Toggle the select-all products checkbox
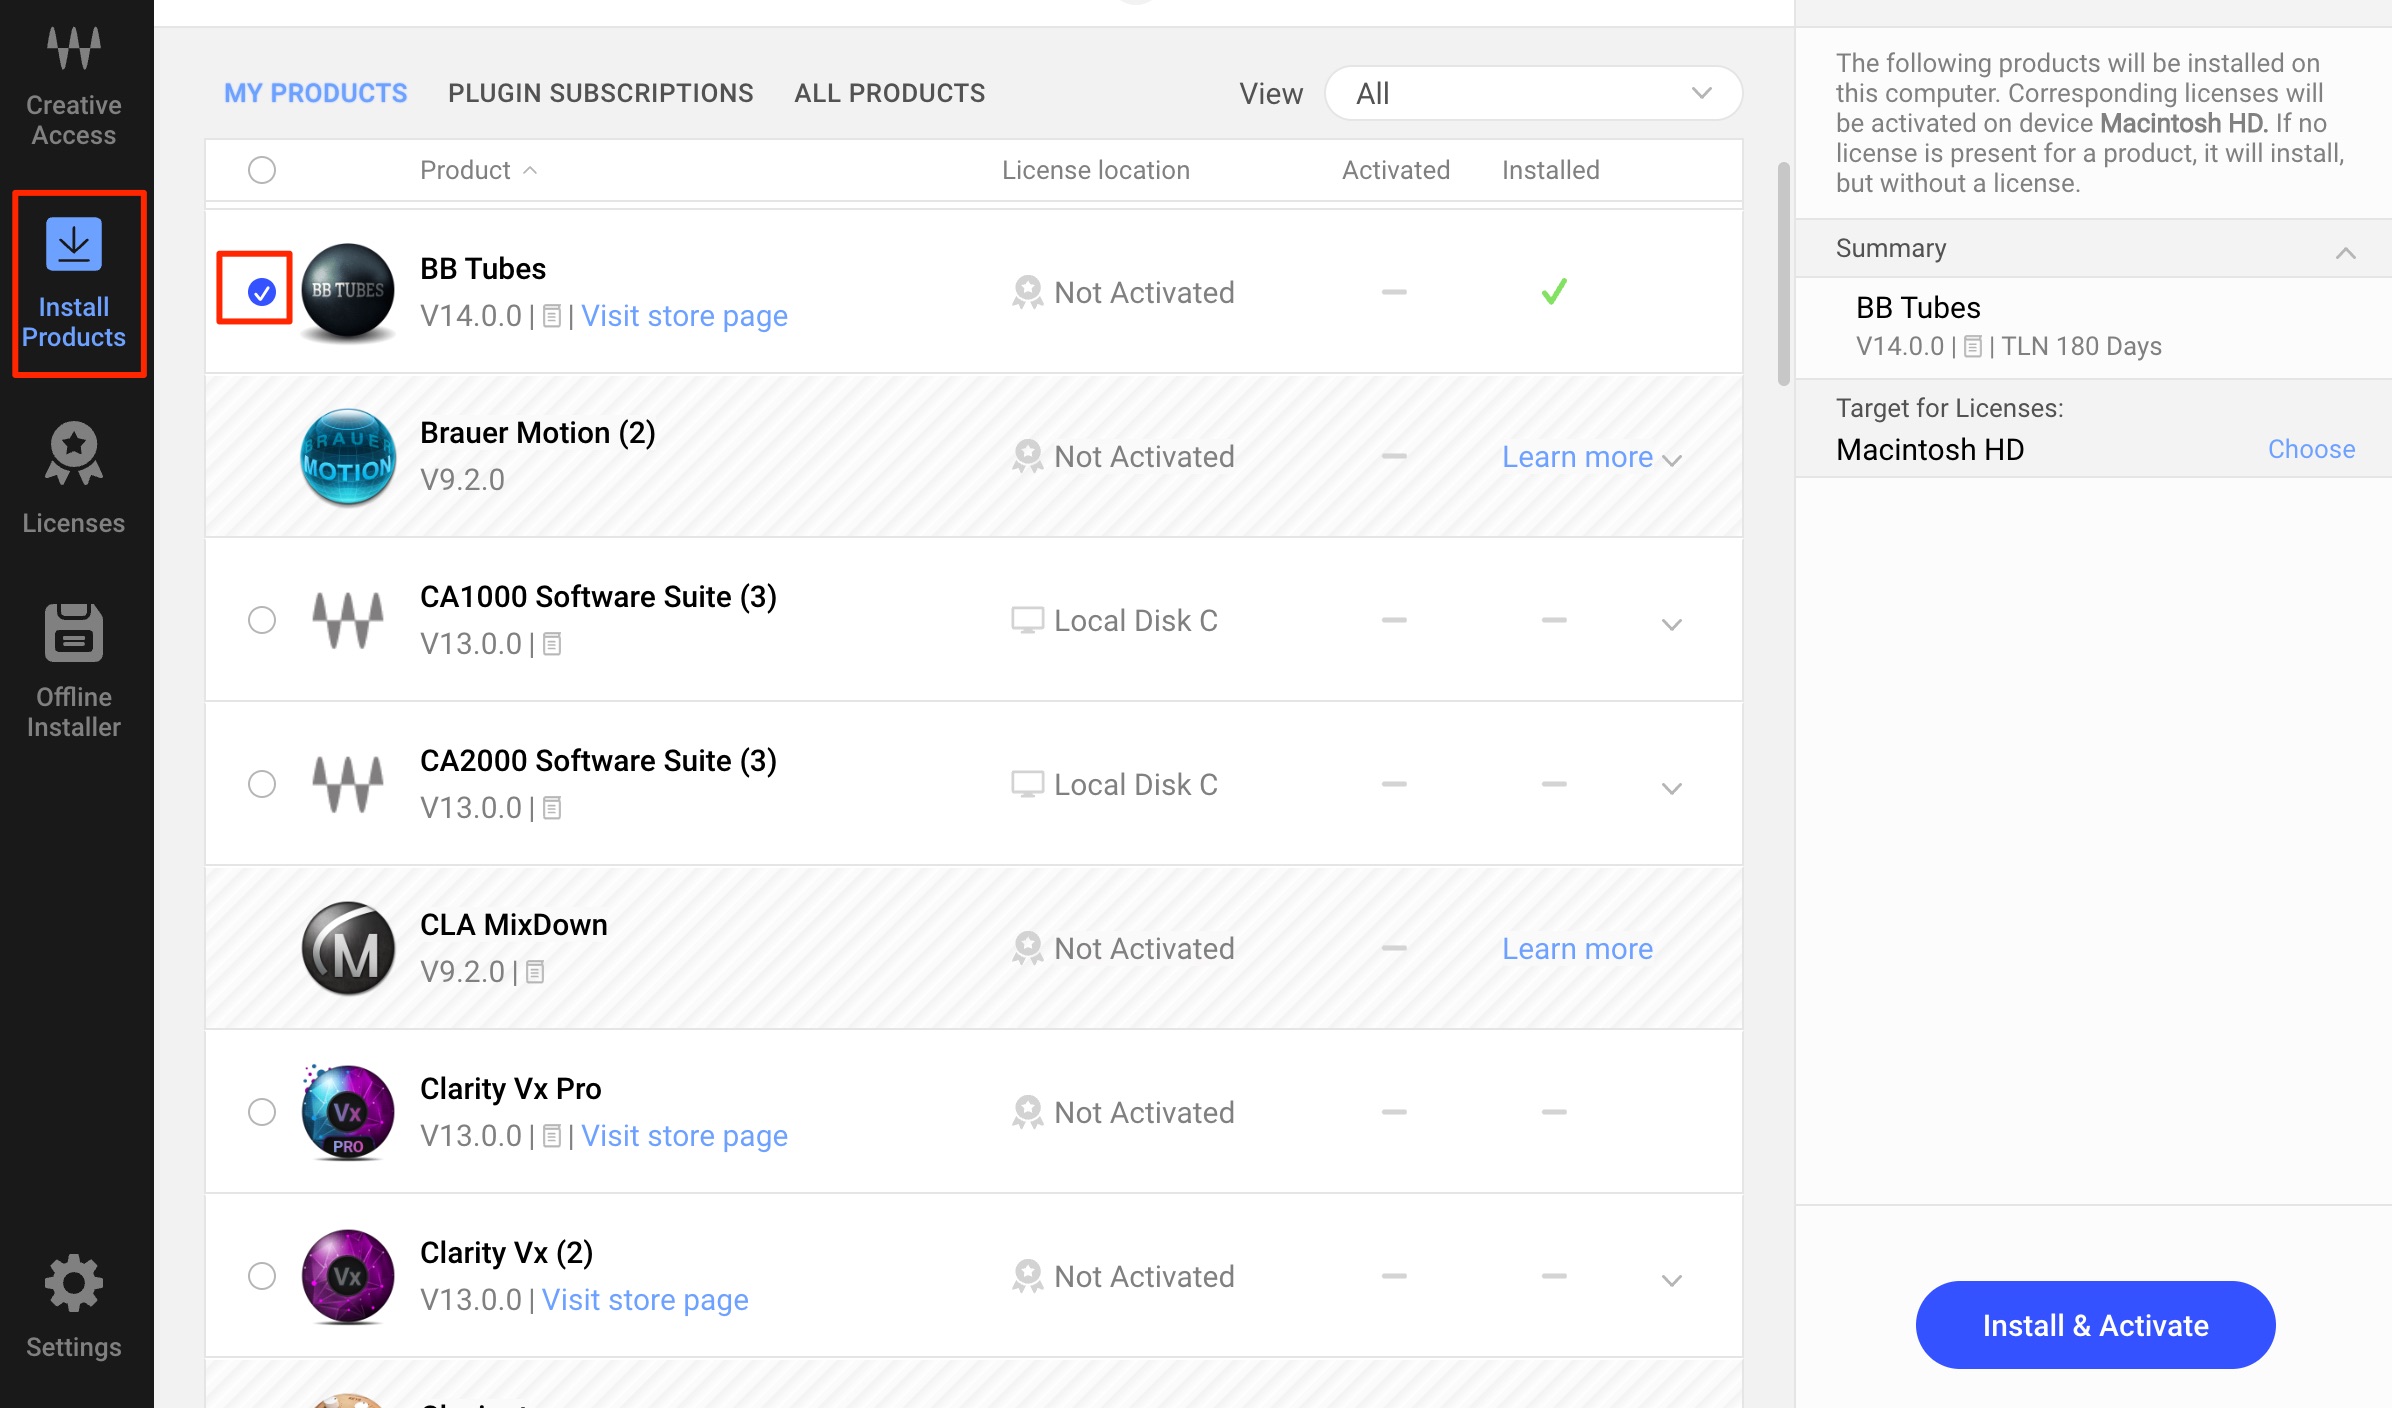Screen dimensions: 2392x1408 262,170
